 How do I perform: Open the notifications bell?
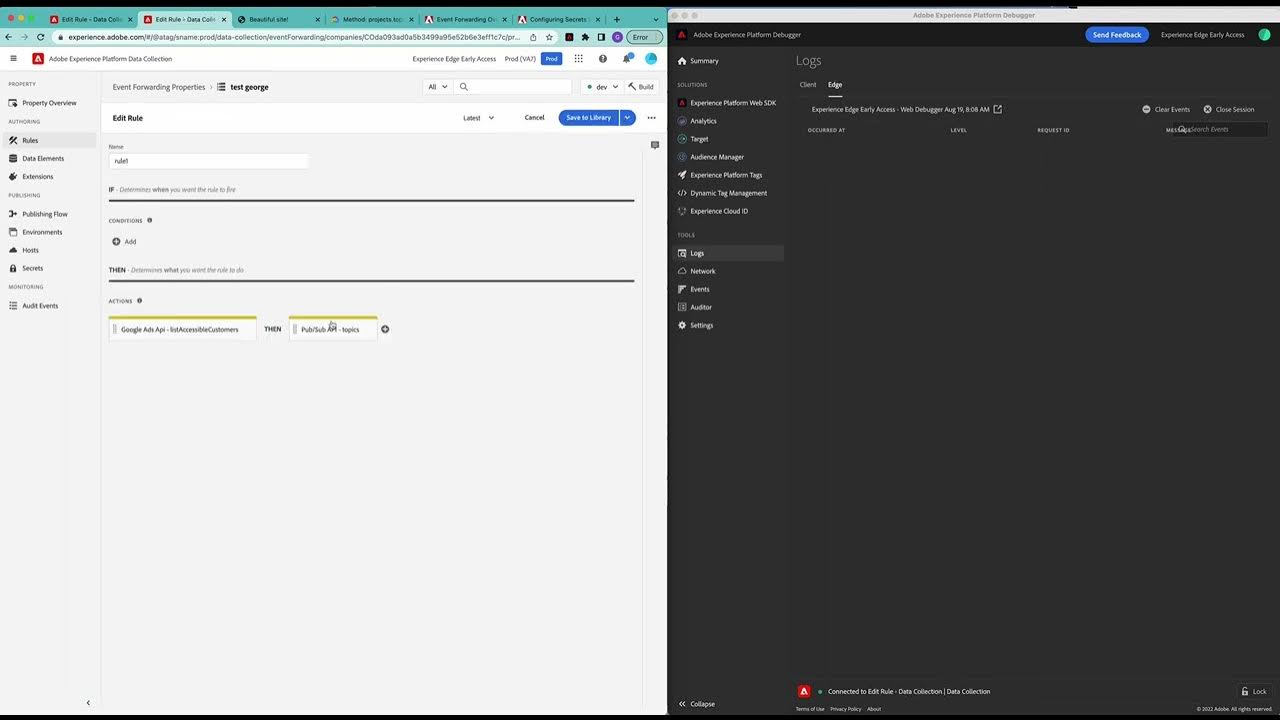pos(628,58)
